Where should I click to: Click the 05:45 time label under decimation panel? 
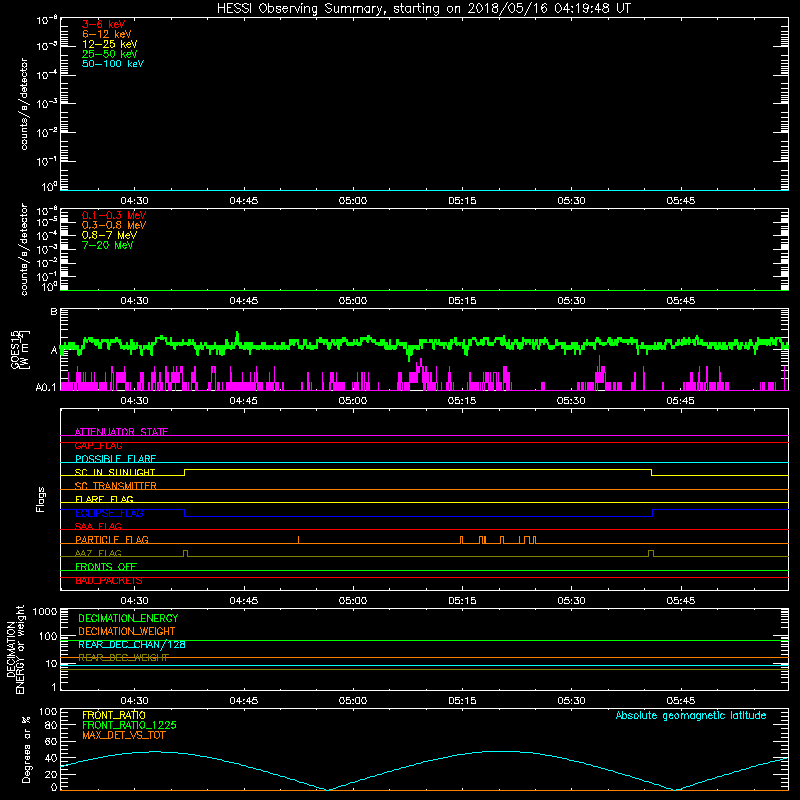[681, 701]
